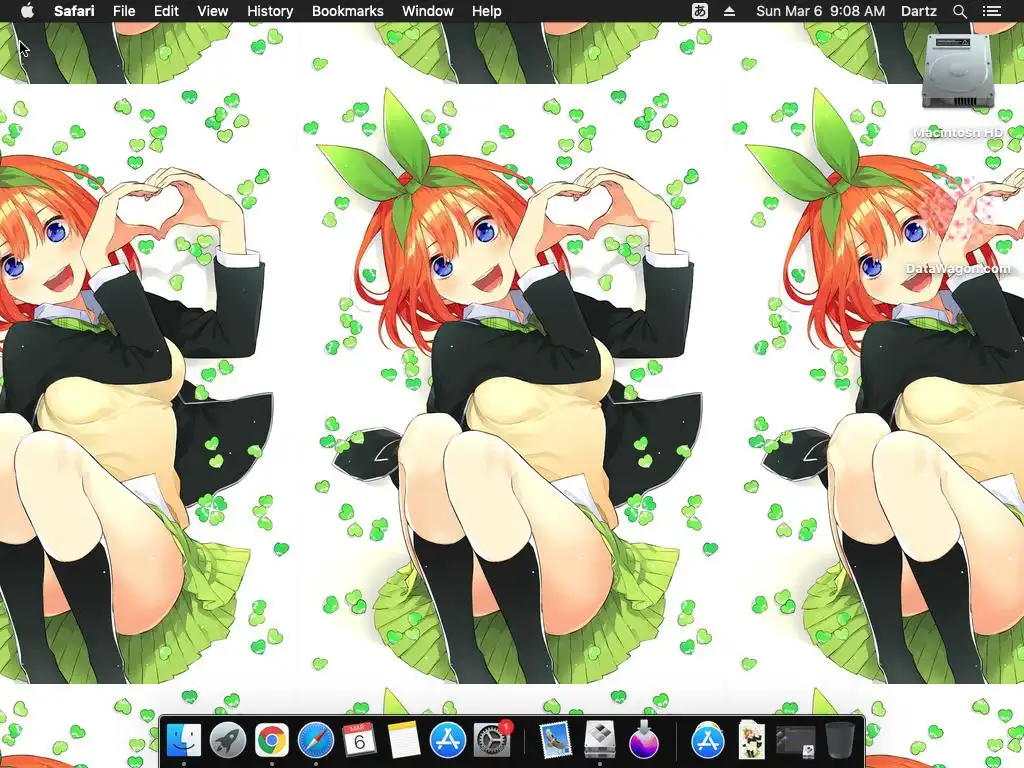Screen dimensions: 1024x768
Task: Open the Window menu
Action: point(428,11)
